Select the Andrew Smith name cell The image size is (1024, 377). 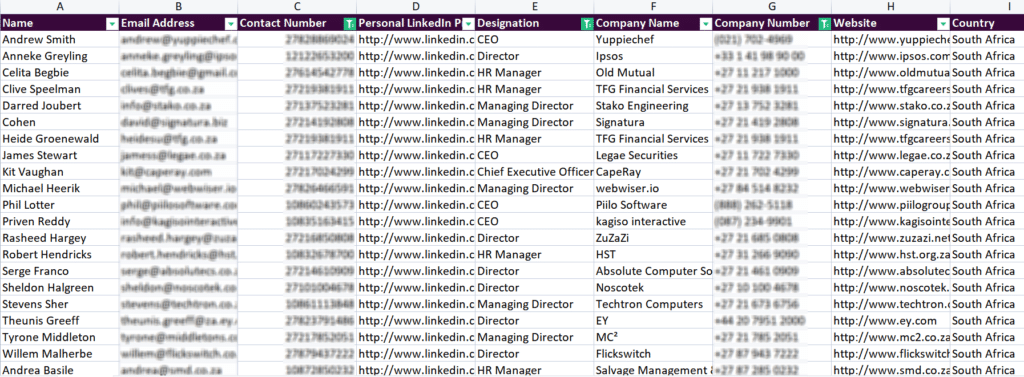(x=60, y=39)
